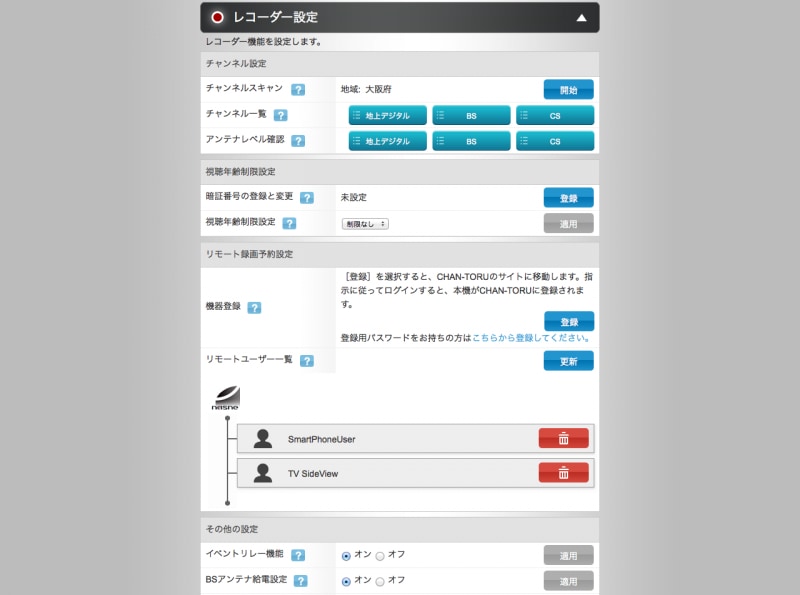Open the 制限なし dropdown menu
This screenshot has height=595, width=800.
coord(368,223)
